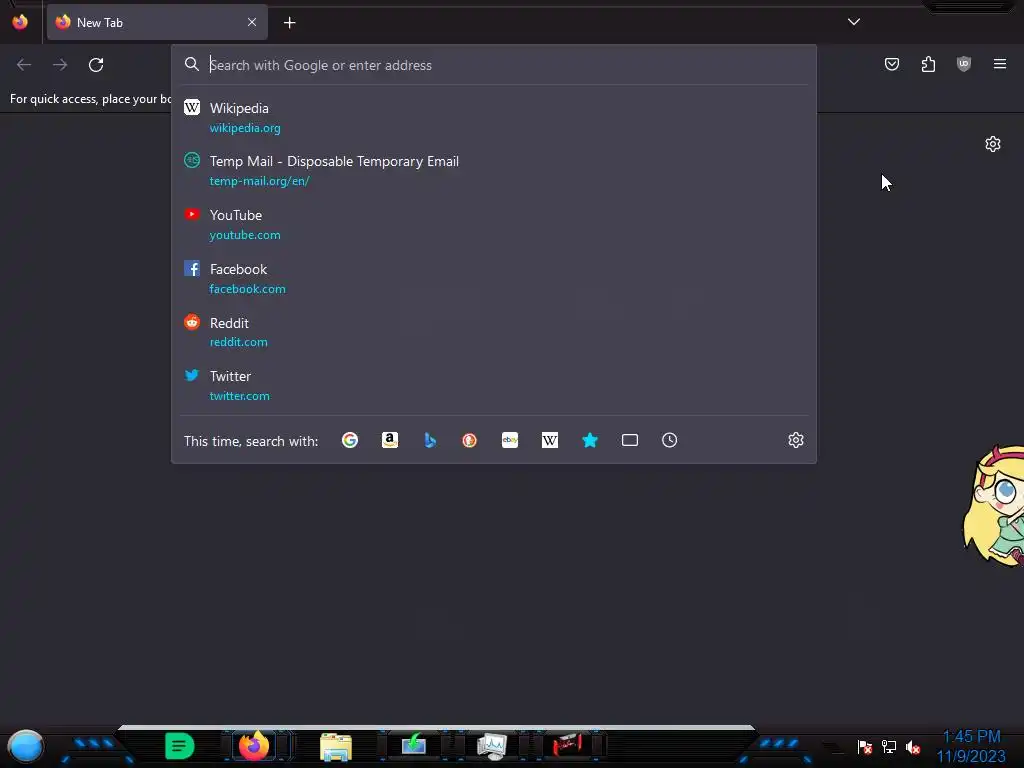Image resolution: width=1024 pixels, height=768 pixels.
Task: Open the Firefox hamburger menu
Action: coord(1000,64)
